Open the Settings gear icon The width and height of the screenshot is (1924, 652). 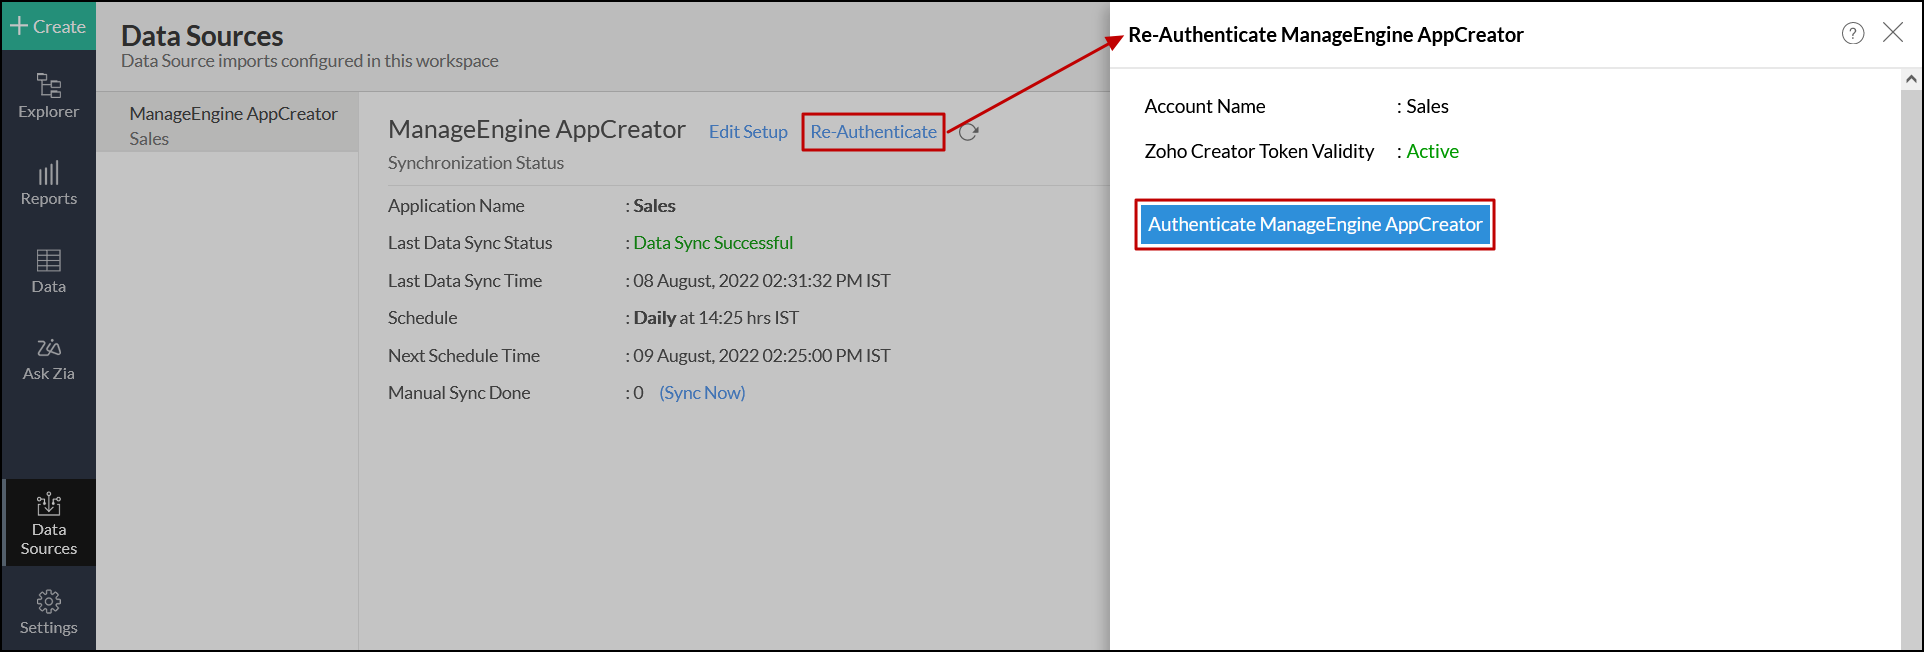point(48,612)
